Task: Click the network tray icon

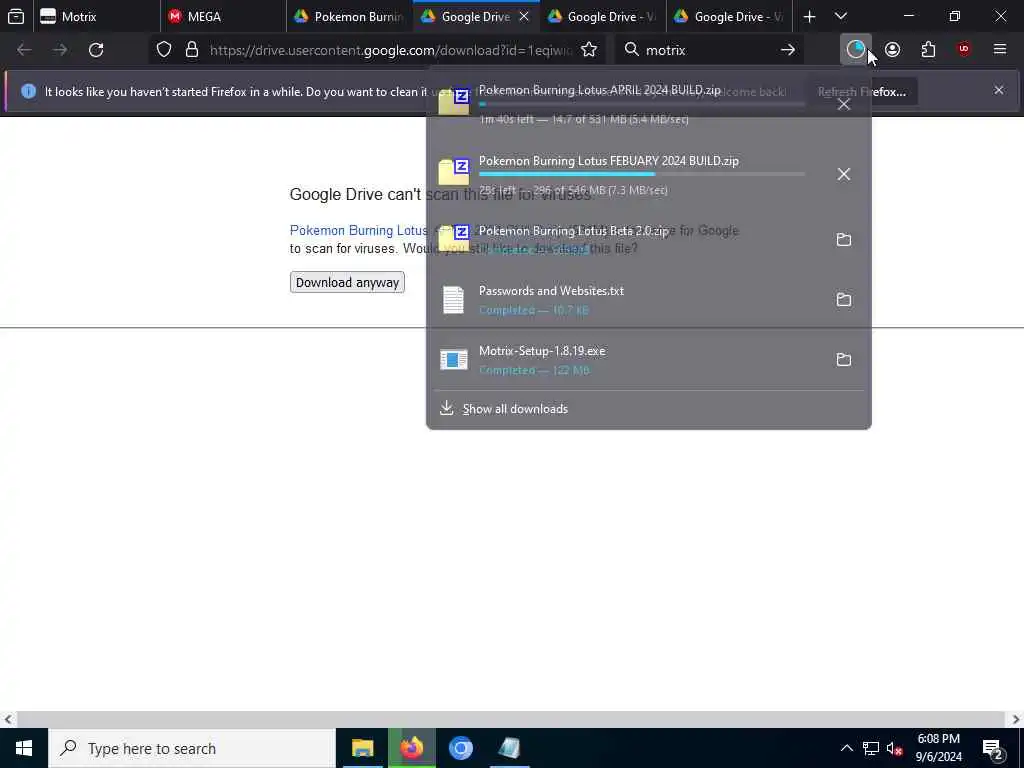Action: [871, 748]
